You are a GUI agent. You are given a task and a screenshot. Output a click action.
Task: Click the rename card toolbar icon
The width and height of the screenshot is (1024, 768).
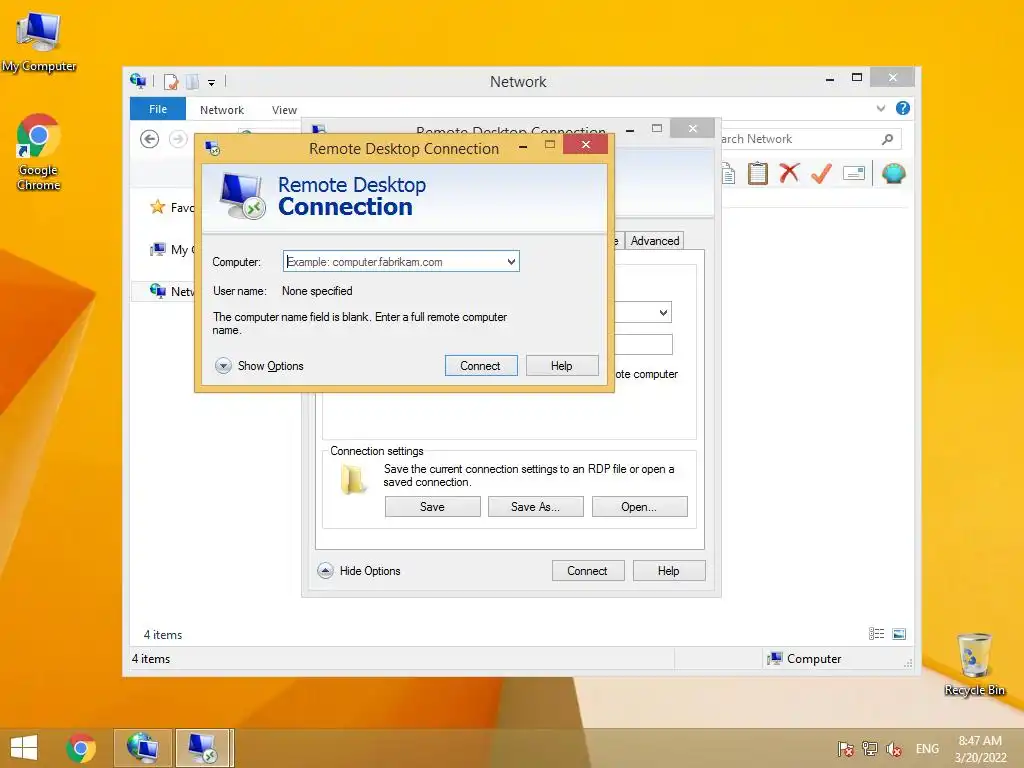[854, 173]
